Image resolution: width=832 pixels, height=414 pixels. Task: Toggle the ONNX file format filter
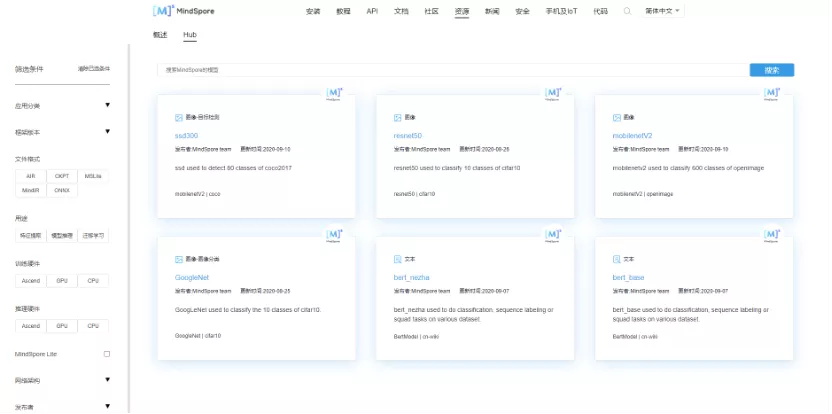coord(62,190)
